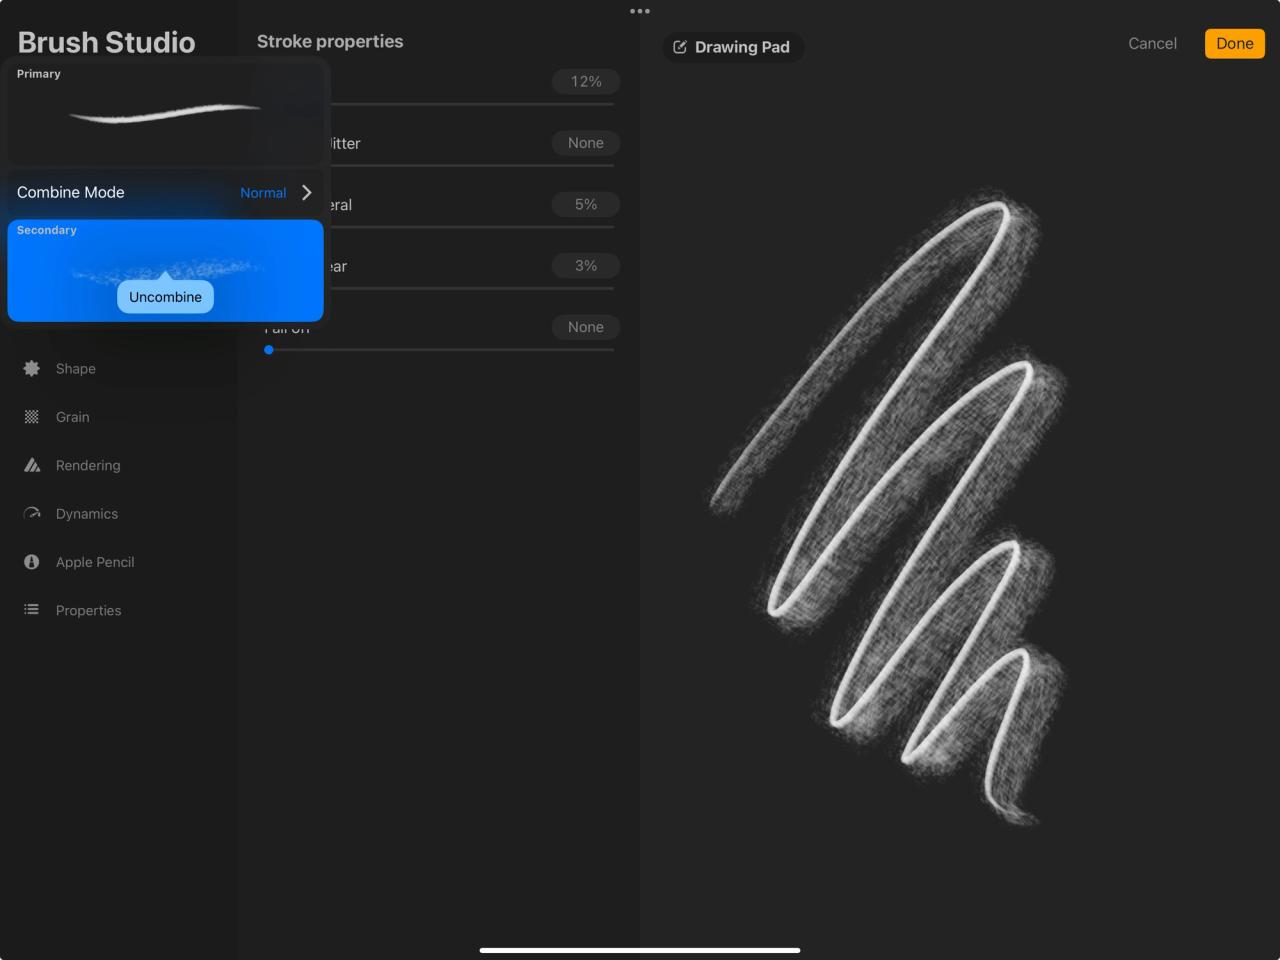Tap the orange Done button

(1235, 43)
